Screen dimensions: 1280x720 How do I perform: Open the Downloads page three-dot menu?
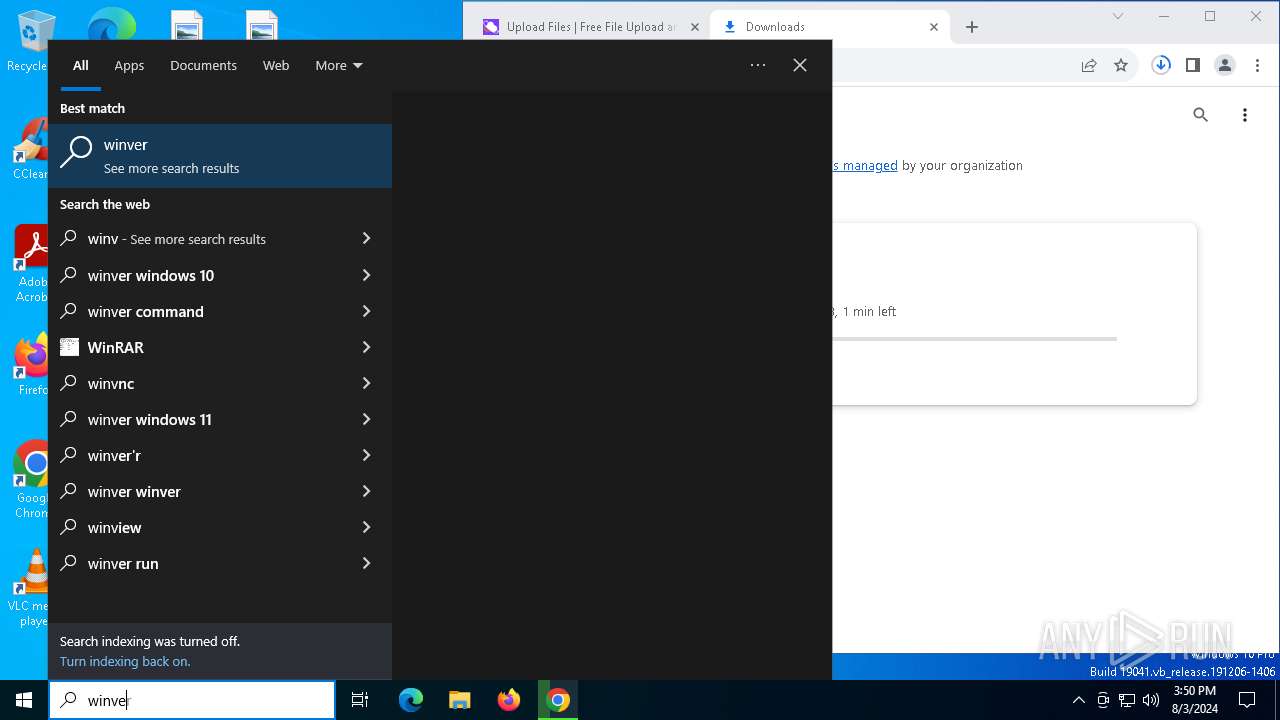1245,115
